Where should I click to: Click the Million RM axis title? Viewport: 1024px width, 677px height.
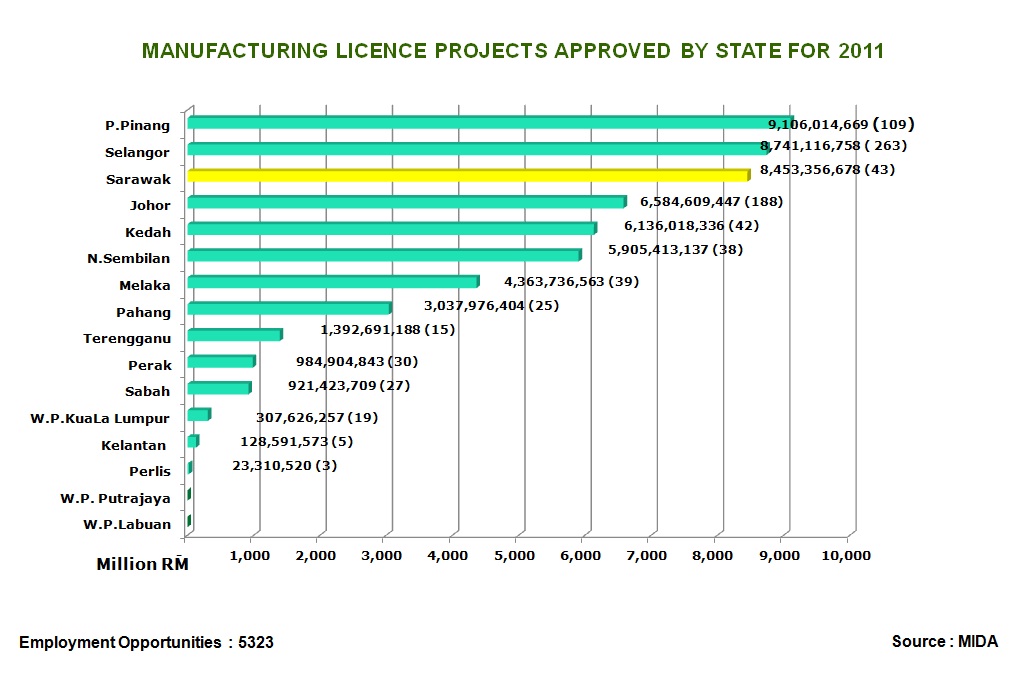pos(141,564)
